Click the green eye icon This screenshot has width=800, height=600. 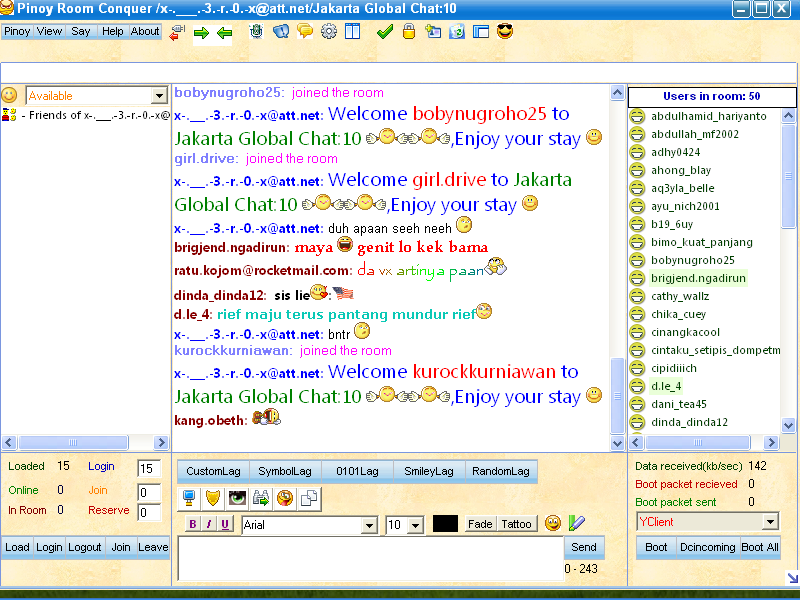237,498
